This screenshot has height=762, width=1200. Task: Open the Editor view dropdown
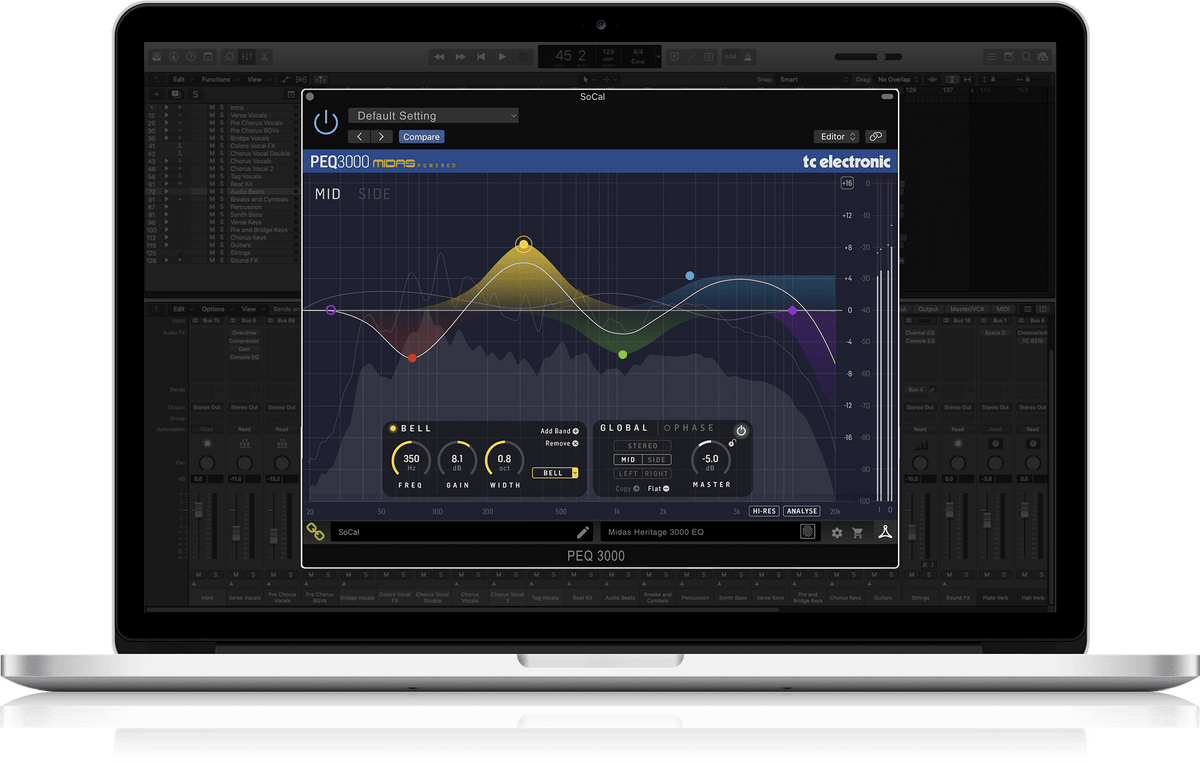point(837,137)
